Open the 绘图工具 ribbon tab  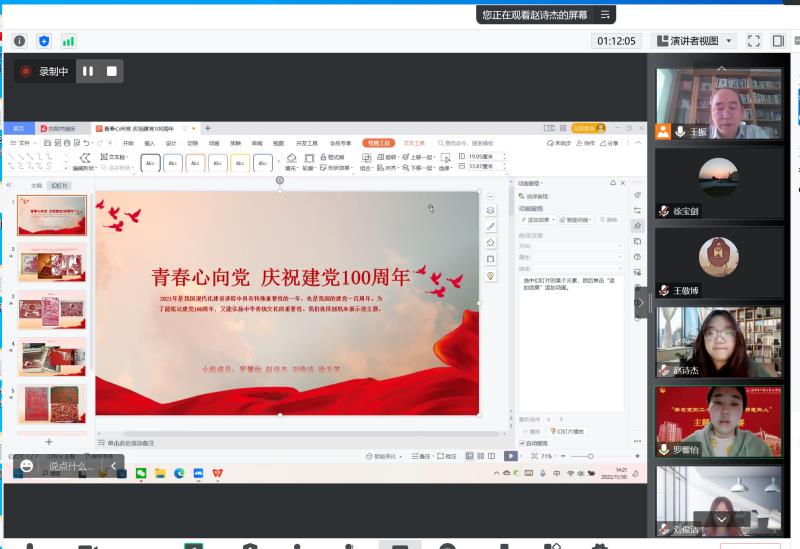pyautogui.click(x=378, y=143)
